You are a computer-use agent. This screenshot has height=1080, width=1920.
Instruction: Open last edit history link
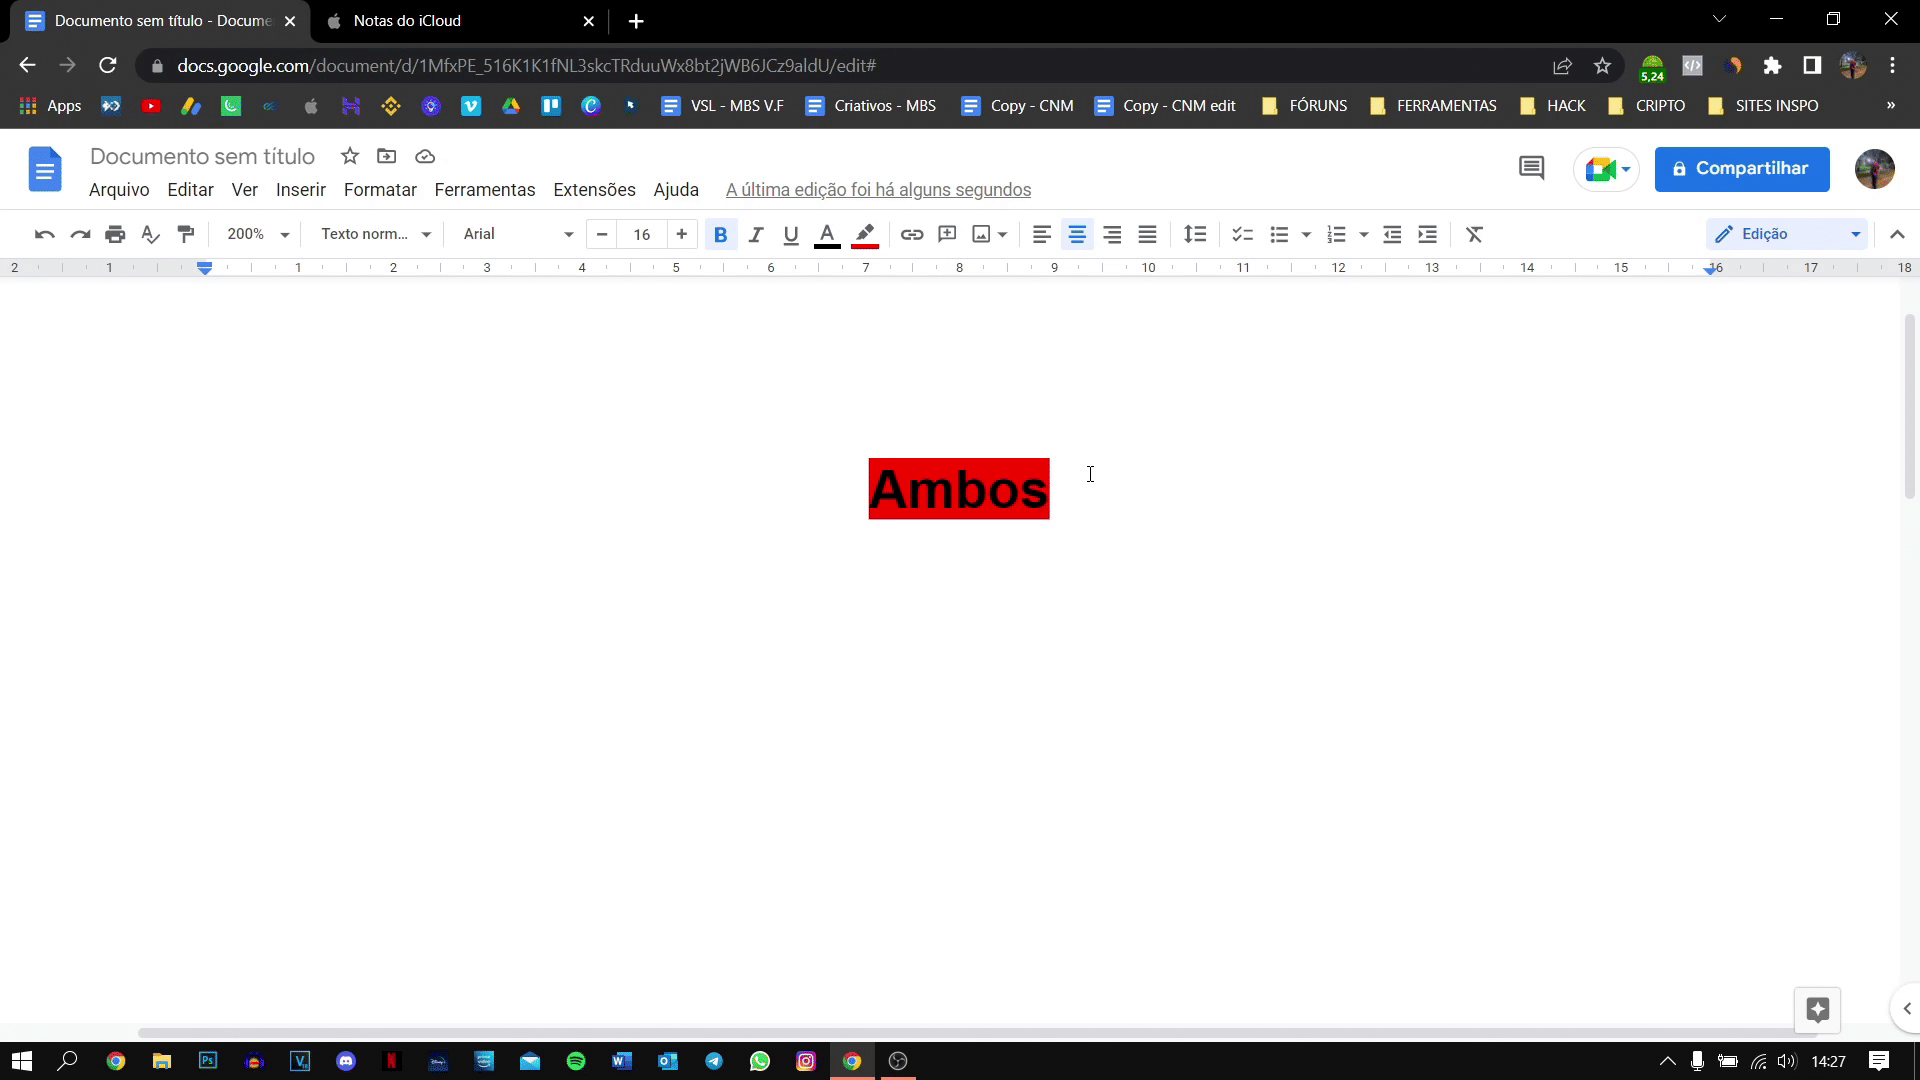click(x=878, y=190)
